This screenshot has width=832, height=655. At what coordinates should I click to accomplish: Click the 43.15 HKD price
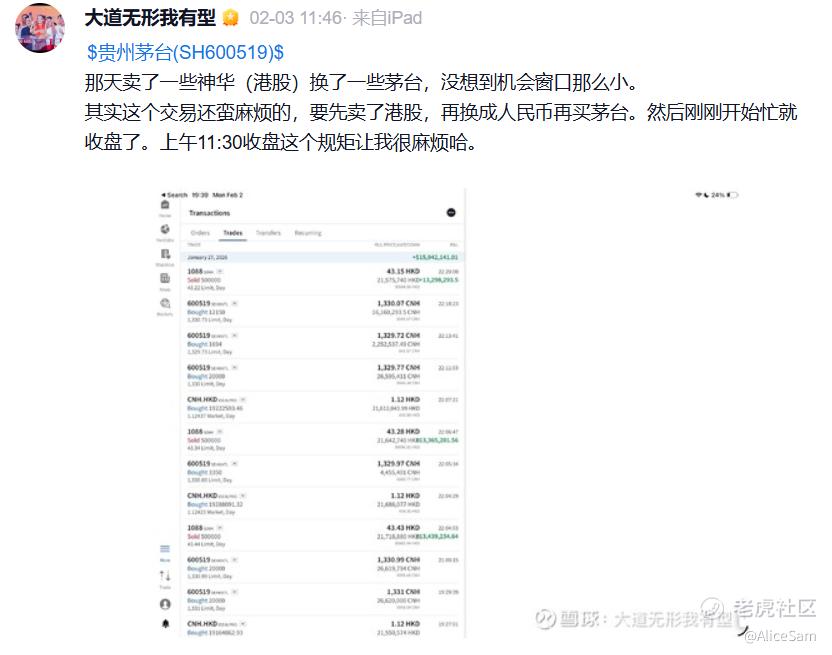(403, 272)
